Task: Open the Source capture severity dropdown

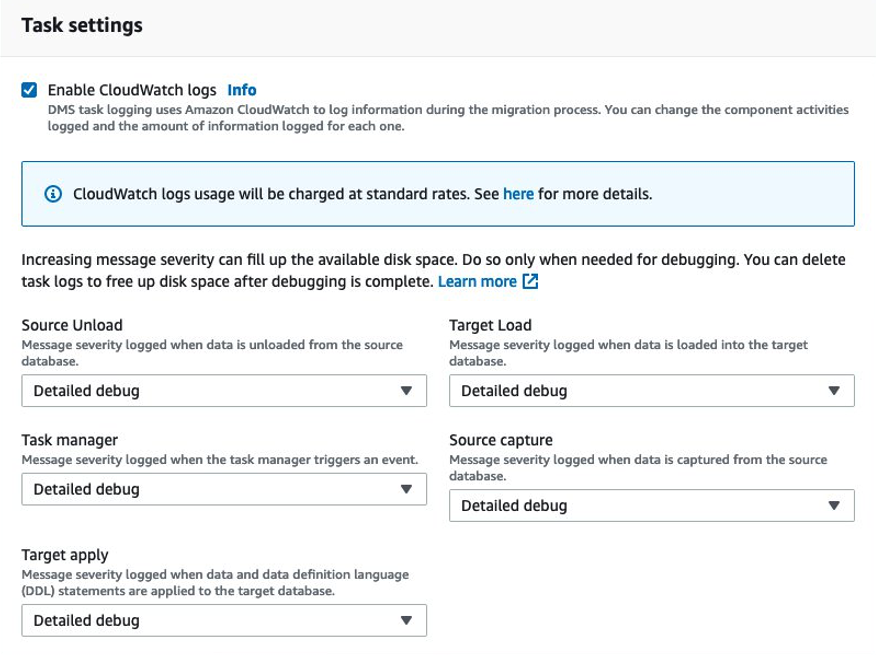Action: 638,506
